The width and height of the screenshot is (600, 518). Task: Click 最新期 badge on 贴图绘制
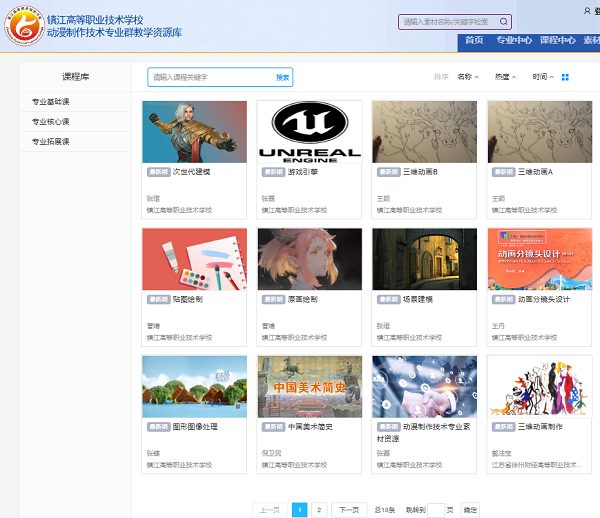click(x=158, y=299)
